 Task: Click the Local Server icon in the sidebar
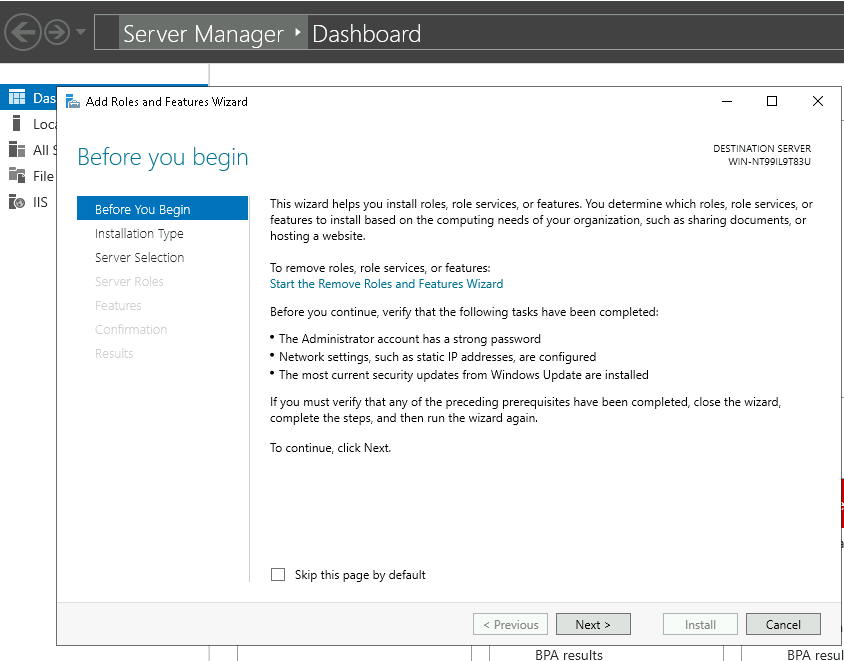[17, 123]
